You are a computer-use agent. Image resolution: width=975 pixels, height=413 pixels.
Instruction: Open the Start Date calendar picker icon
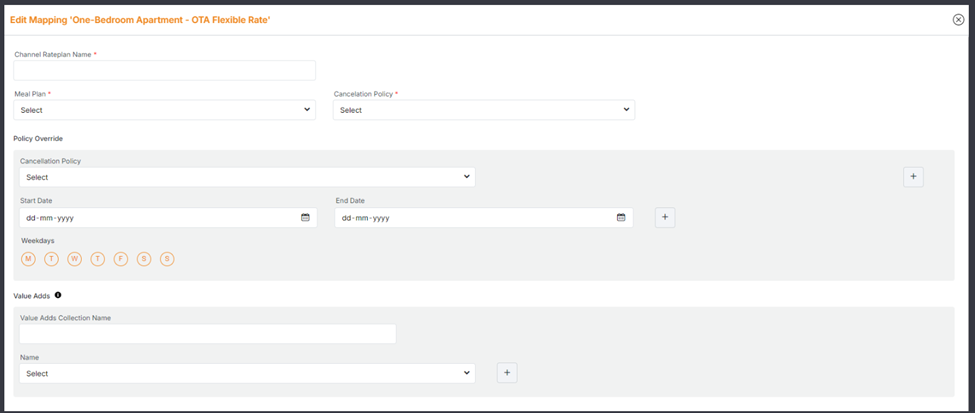pos(305,217)
